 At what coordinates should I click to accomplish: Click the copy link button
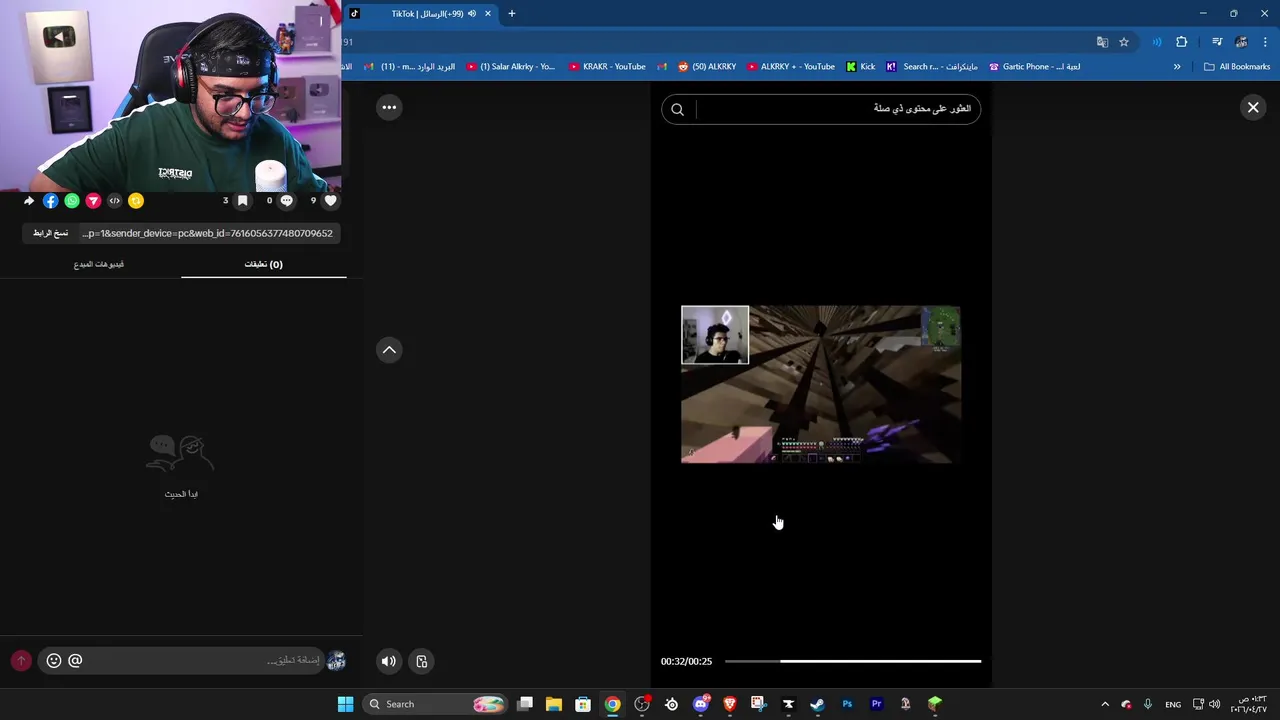[50, 233]
